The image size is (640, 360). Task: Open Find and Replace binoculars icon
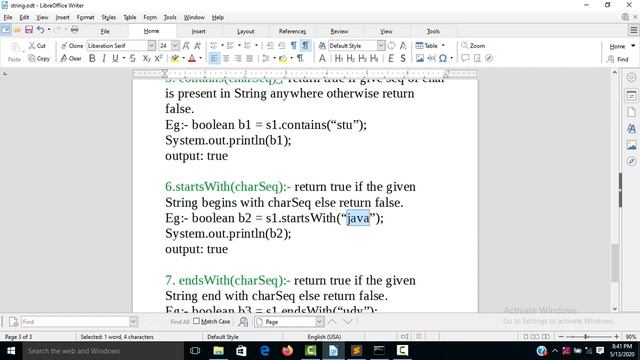pos(243,322)
